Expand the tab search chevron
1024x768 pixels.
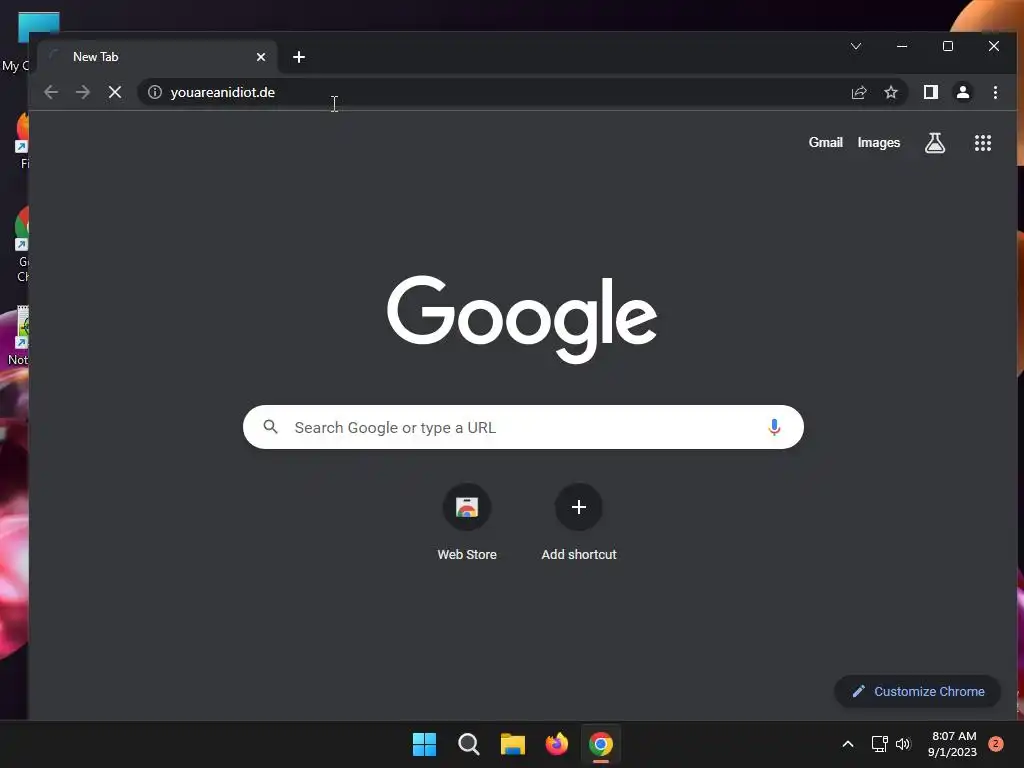tap(856, 46)
